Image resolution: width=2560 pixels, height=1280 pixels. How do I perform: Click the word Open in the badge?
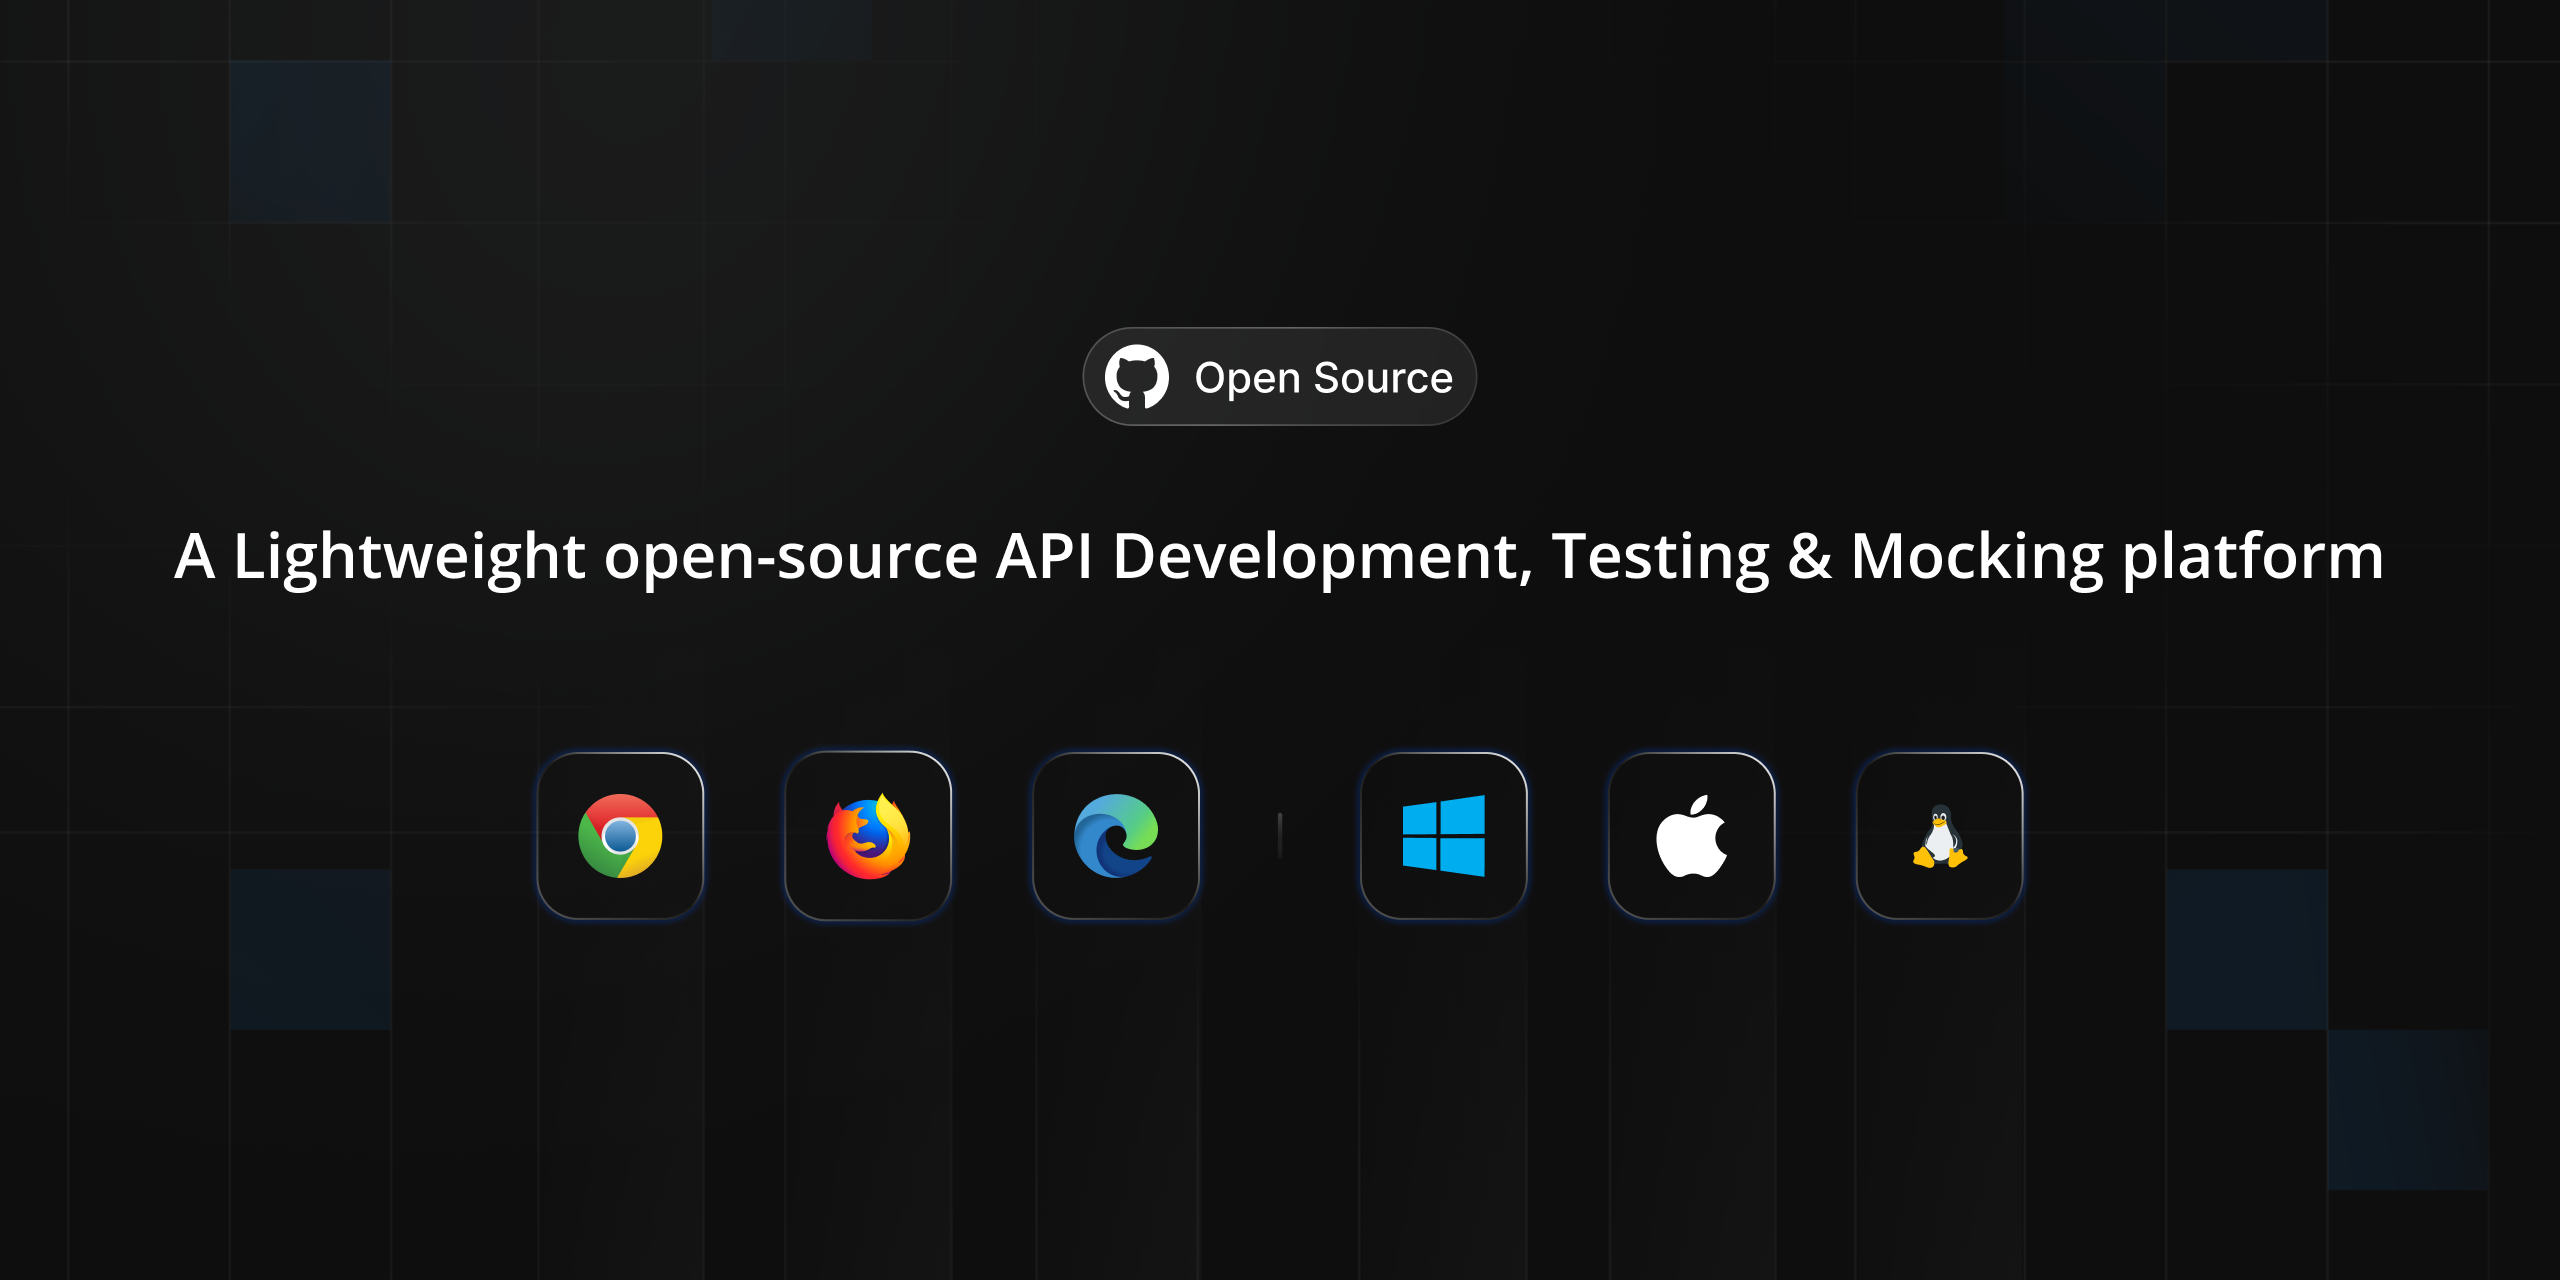[x=1247, y=378]
